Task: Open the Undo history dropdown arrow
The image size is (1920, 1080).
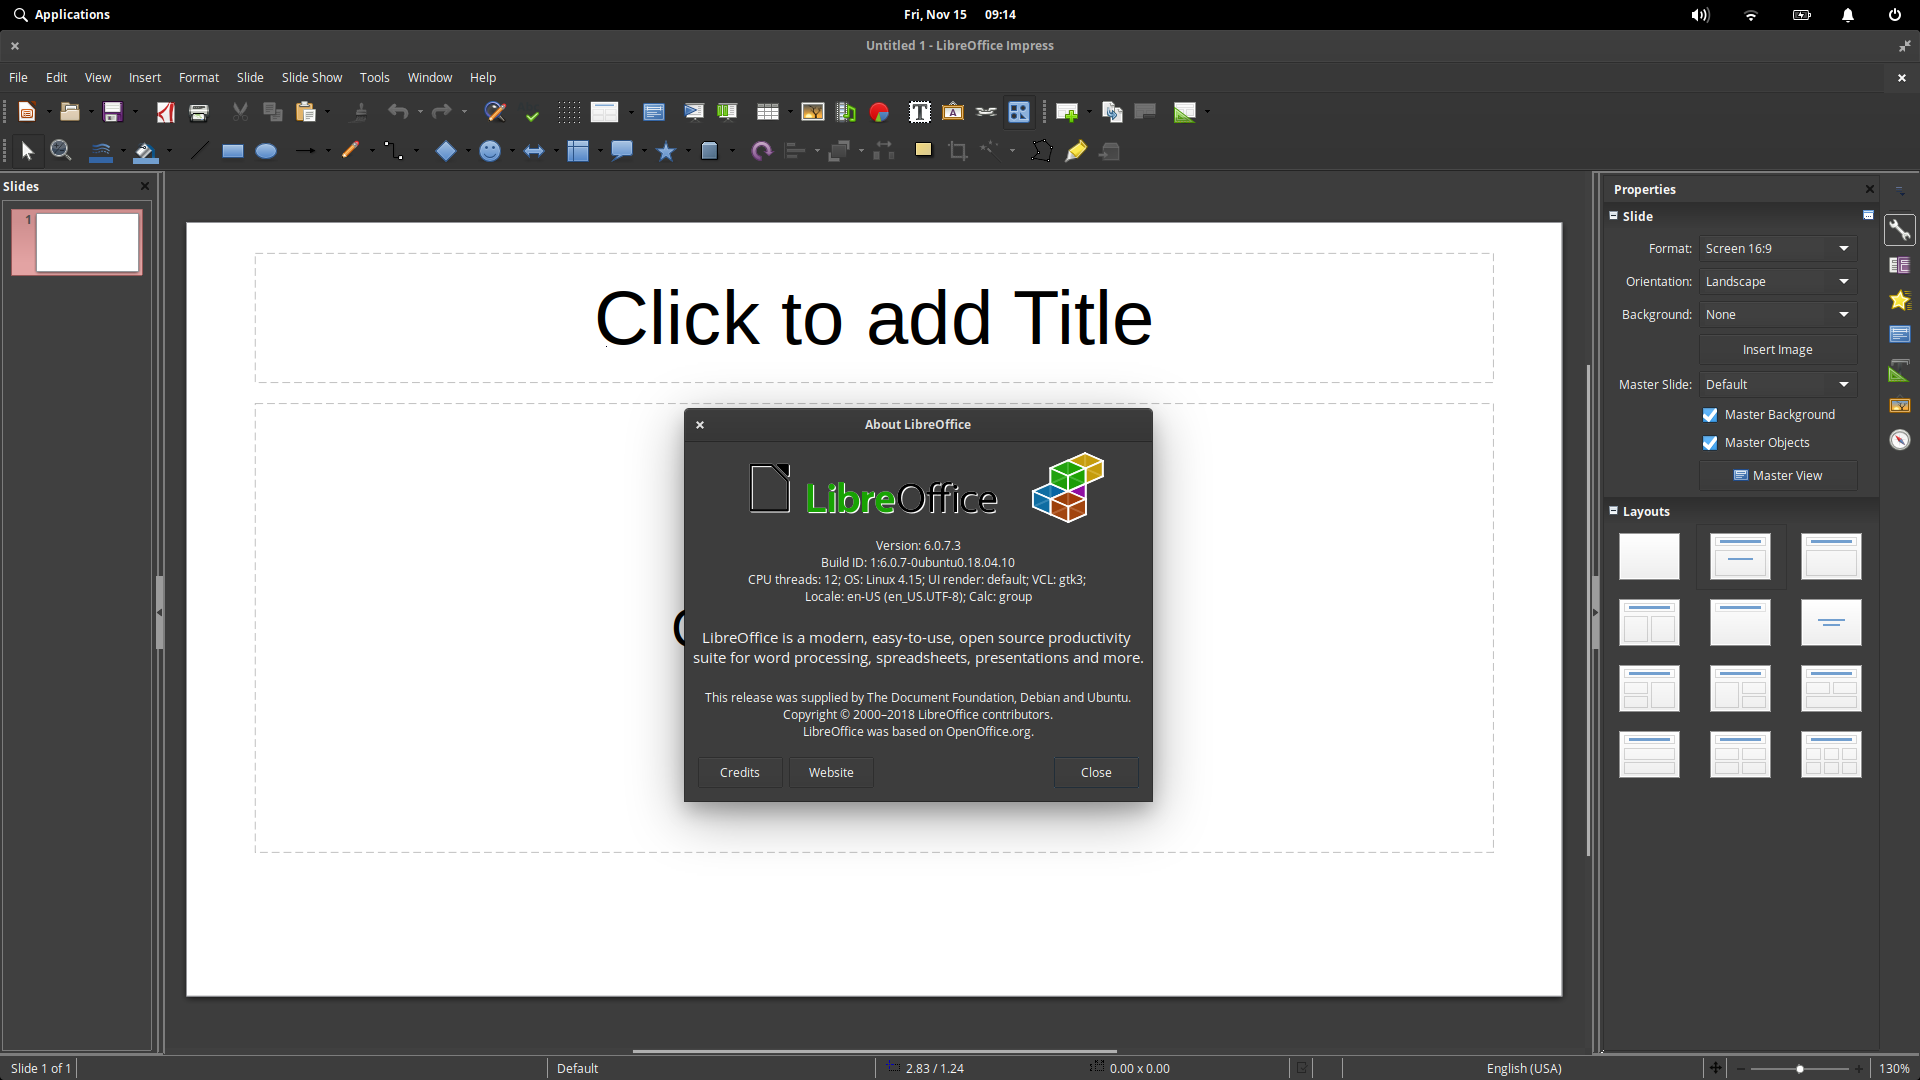Action: point(420,112)
